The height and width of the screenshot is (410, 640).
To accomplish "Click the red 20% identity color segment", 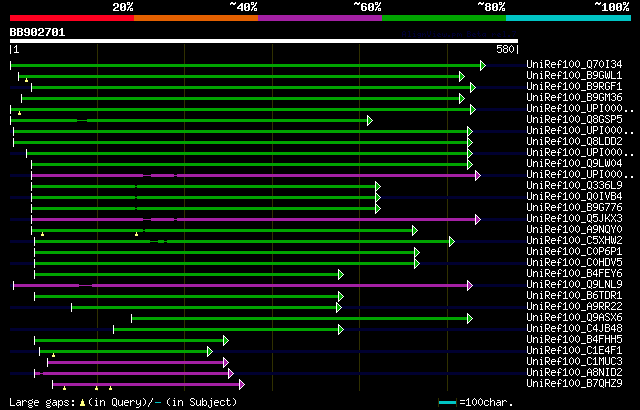I will (72, 18).
